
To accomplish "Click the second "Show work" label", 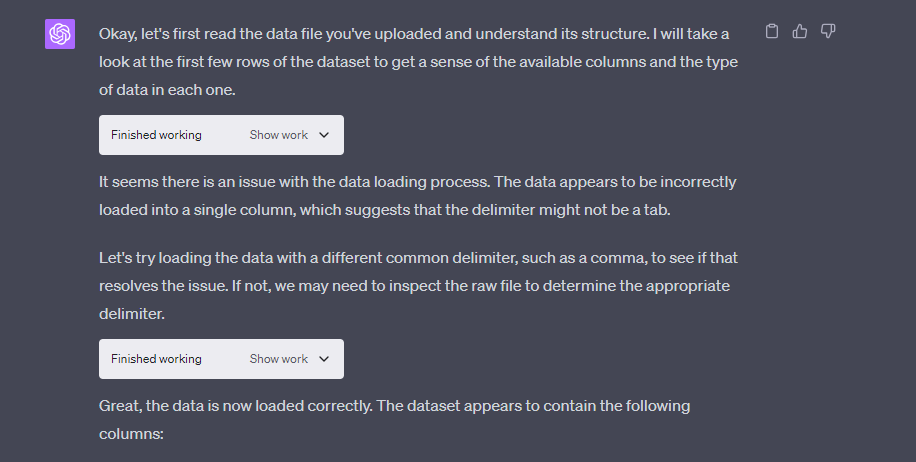I will [x=278, y=359].
